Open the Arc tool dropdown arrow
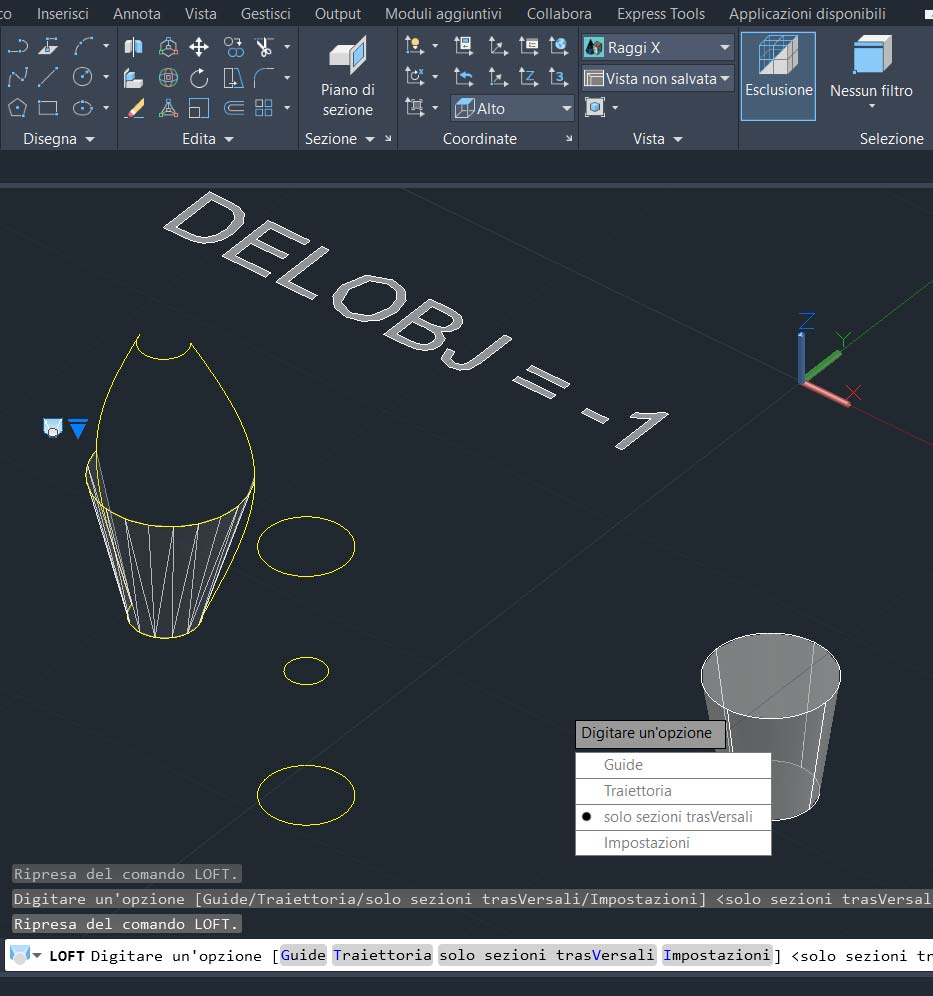This screenshot has height=996, width=933. click(105, 46)
